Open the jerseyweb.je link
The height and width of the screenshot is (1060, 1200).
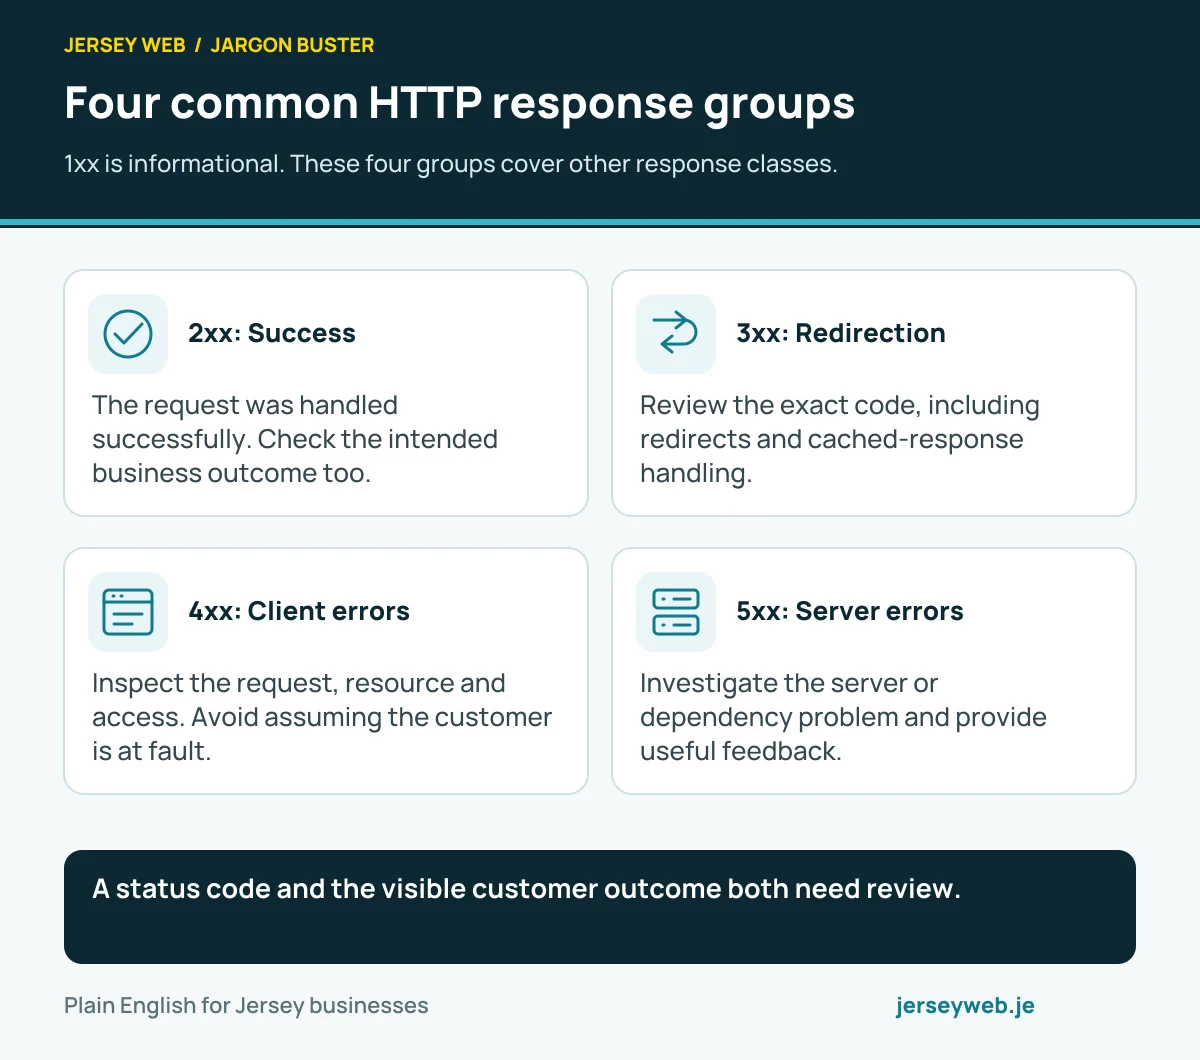(965, 1006)
